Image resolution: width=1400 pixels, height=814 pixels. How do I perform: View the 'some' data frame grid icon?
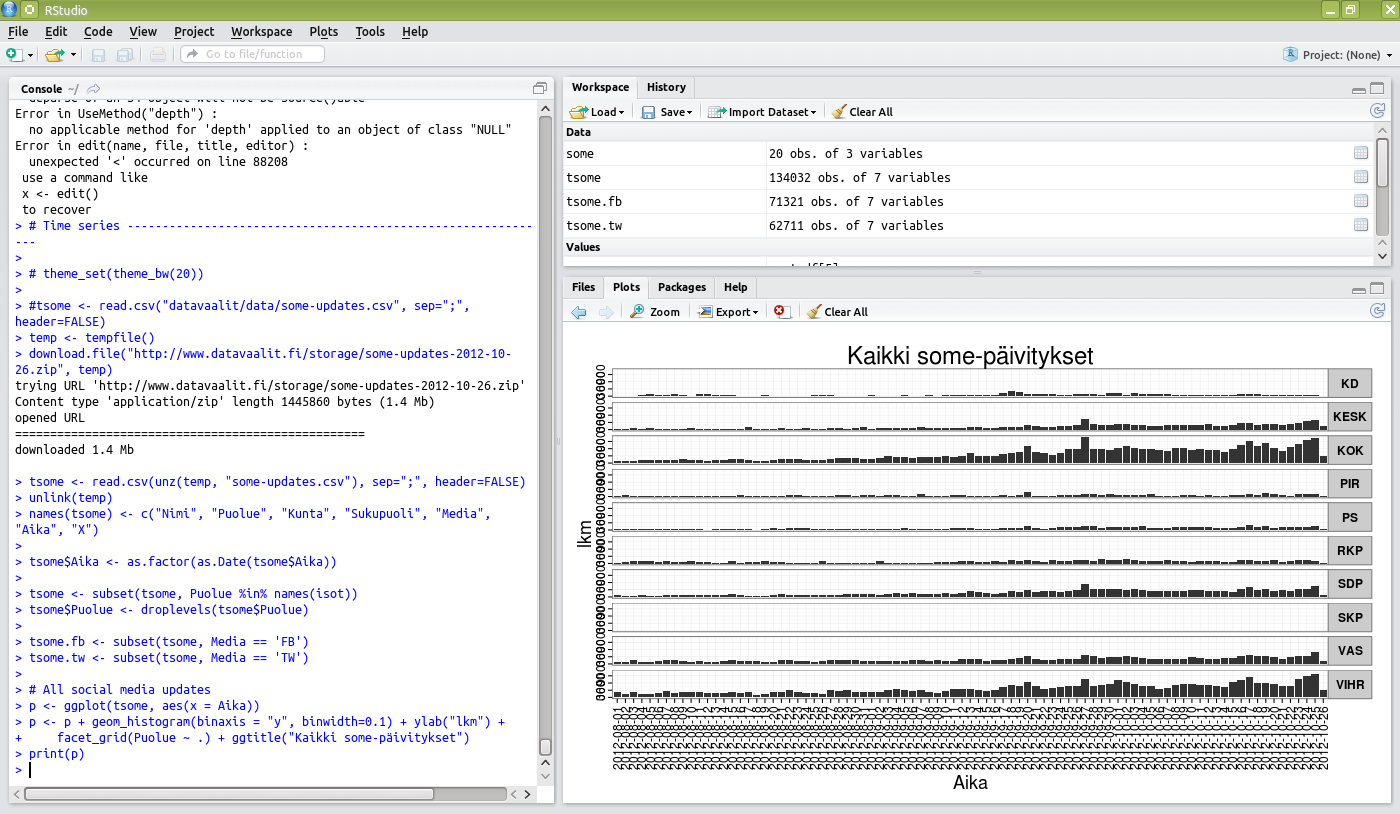coord(1361,153)
